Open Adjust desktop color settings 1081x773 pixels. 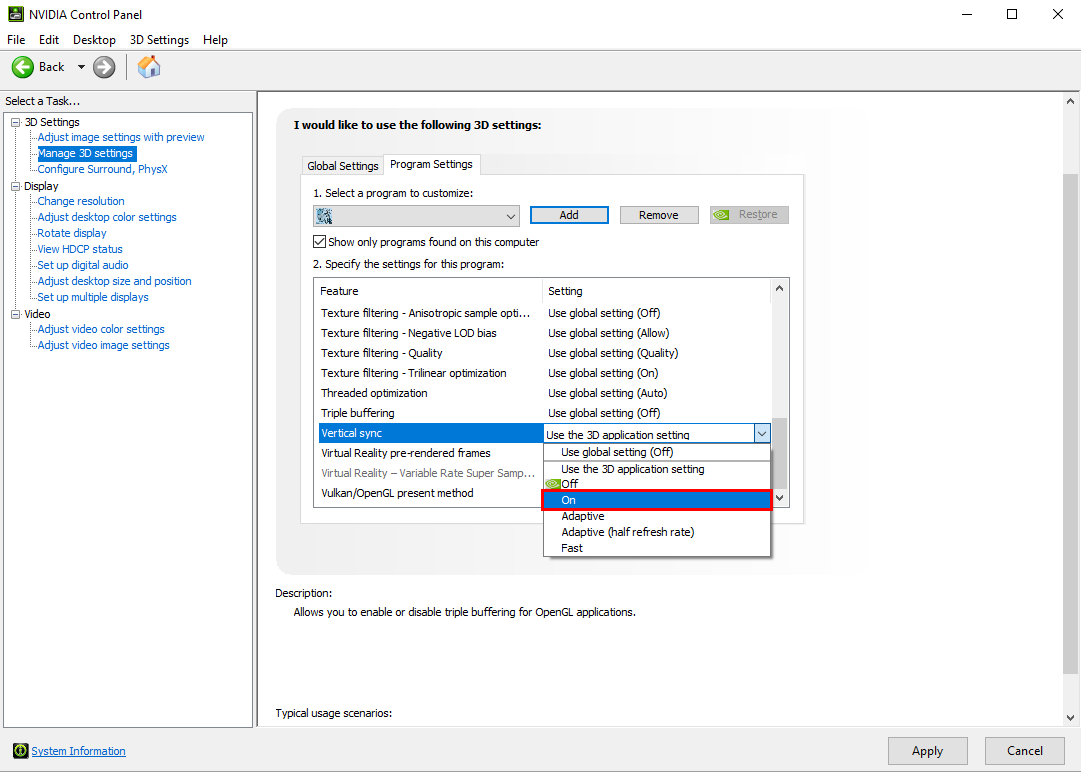107,217
